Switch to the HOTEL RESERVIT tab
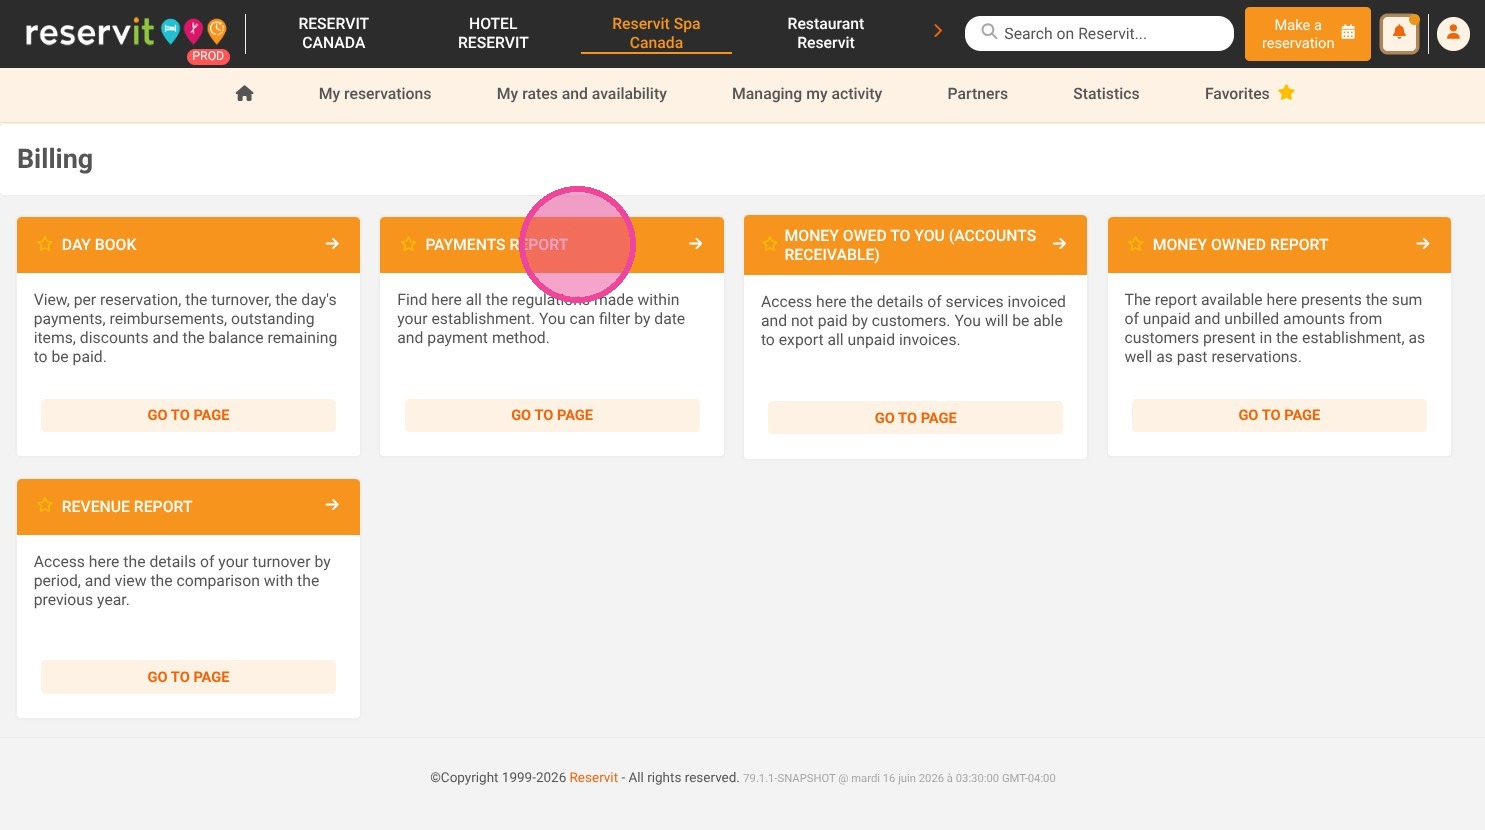 point(493,33)
